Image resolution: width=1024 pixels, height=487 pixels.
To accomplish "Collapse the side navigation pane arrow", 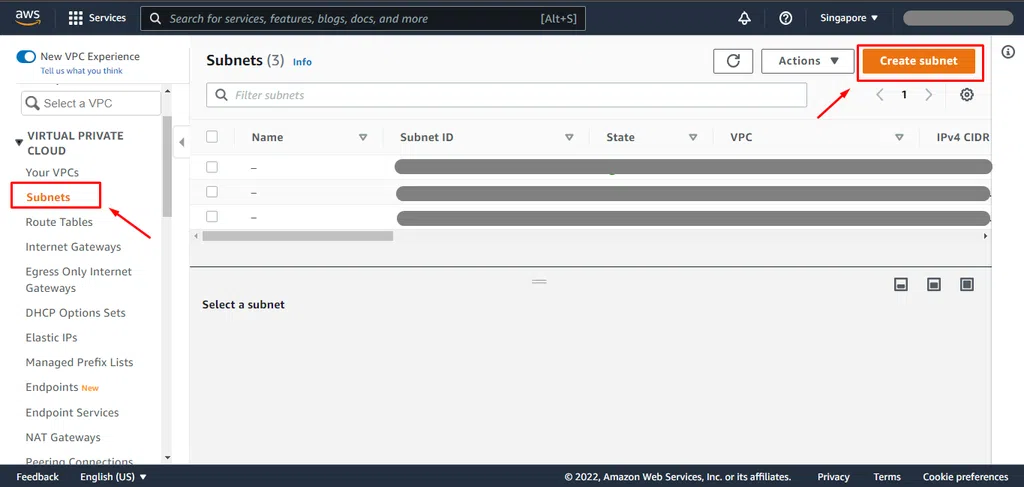I will [x=182, y=142].
